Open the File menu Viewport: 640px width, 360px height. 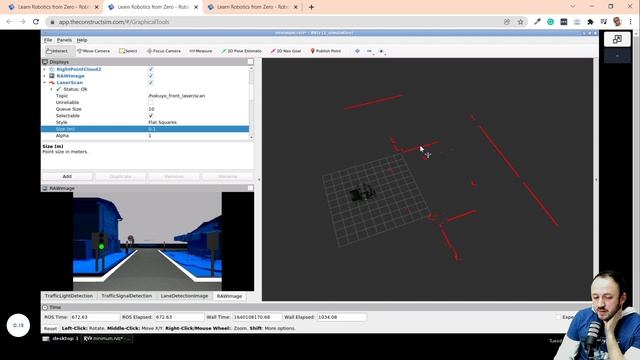click(48, 40)
